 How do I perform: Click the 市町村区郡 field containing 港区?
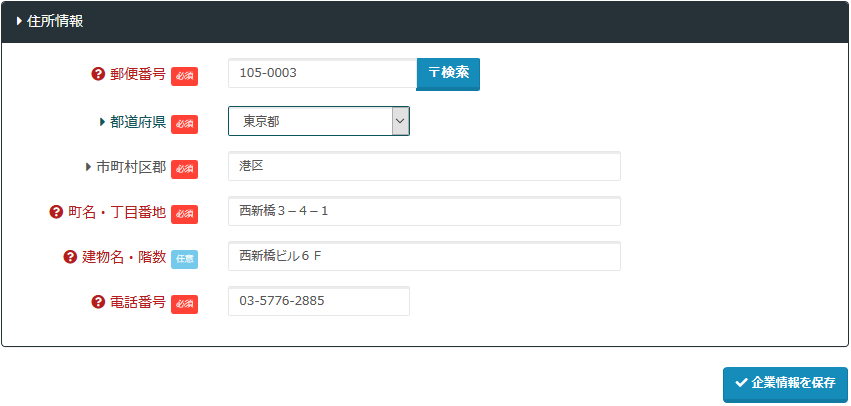424,166
